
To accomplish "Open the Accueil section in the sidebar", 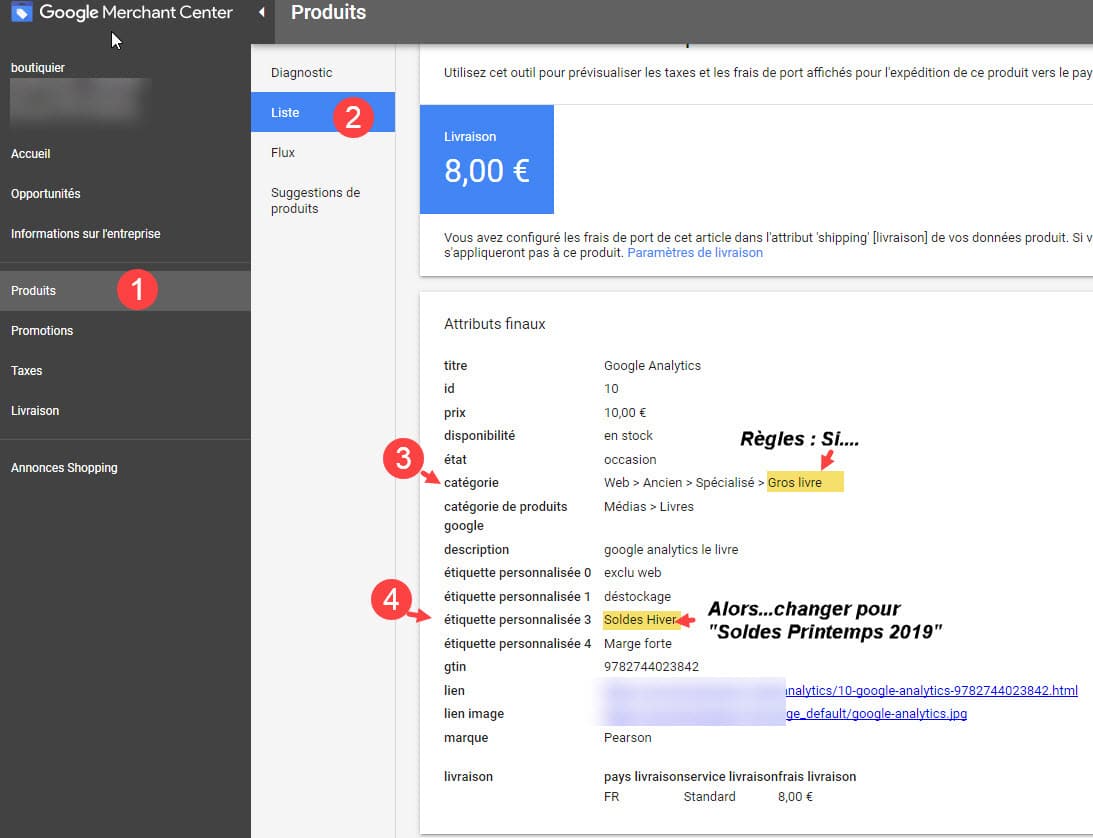I will tap(31, 153).
